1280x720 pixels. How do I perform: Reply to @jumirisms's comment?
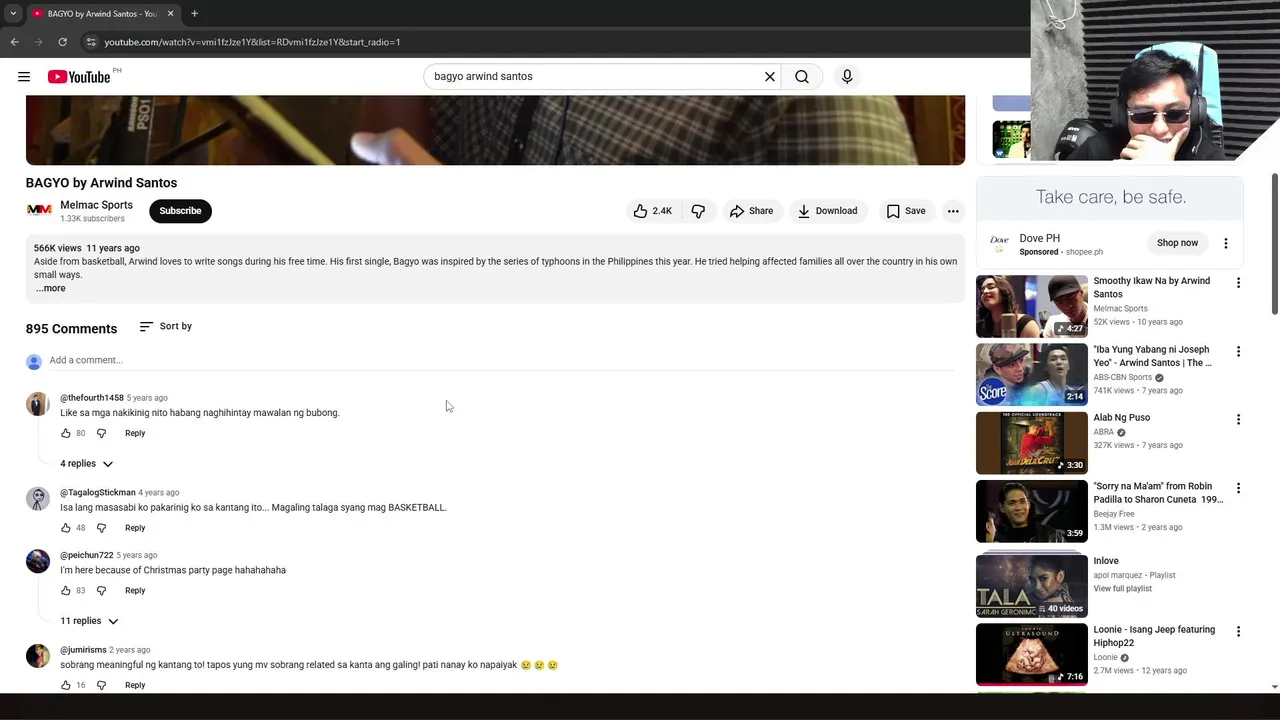click(135, 685)
